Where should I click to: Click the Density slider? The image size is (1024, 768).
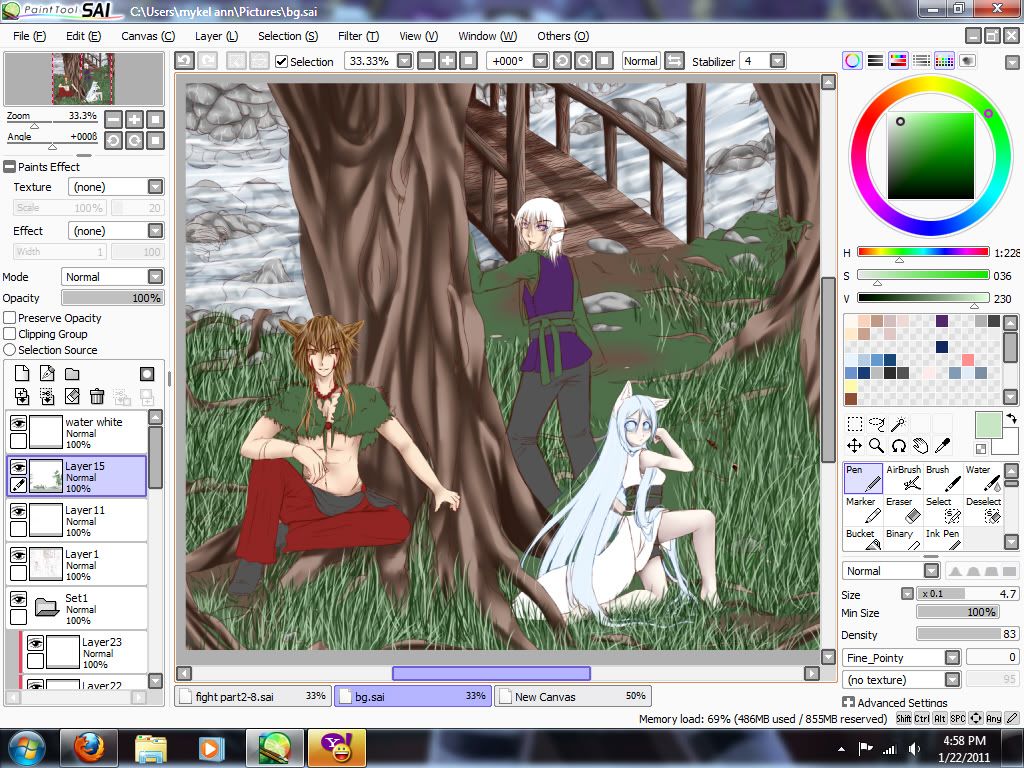(x=967, y=633)
